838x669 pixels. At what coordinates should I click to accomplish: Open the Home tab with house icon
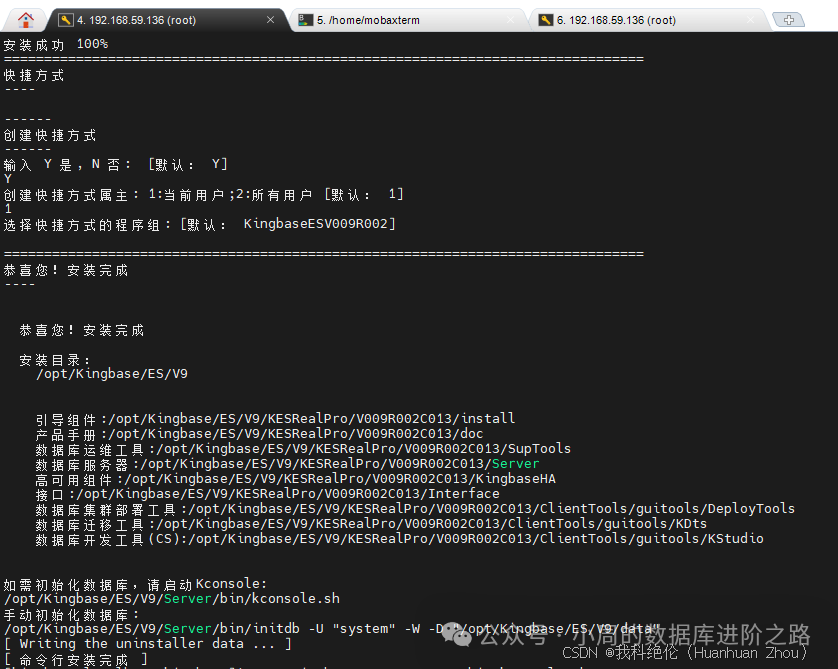[26, 19]
